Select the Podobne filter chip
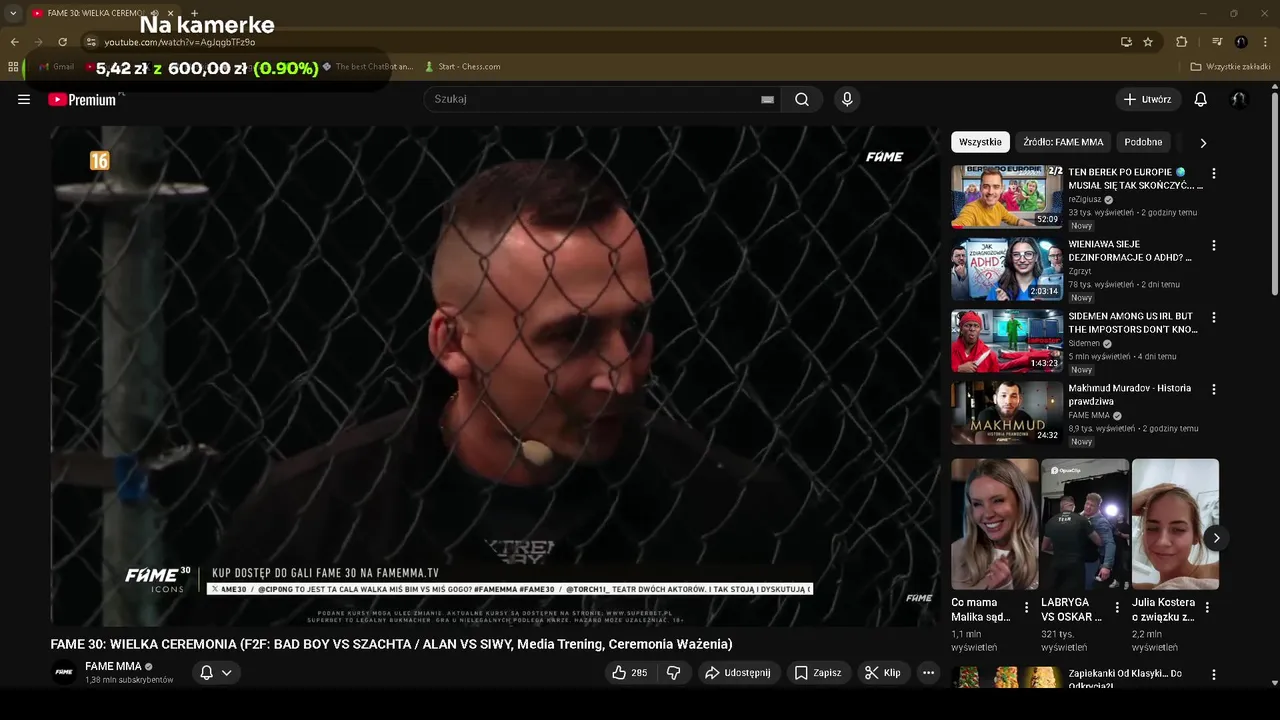 1143,142
